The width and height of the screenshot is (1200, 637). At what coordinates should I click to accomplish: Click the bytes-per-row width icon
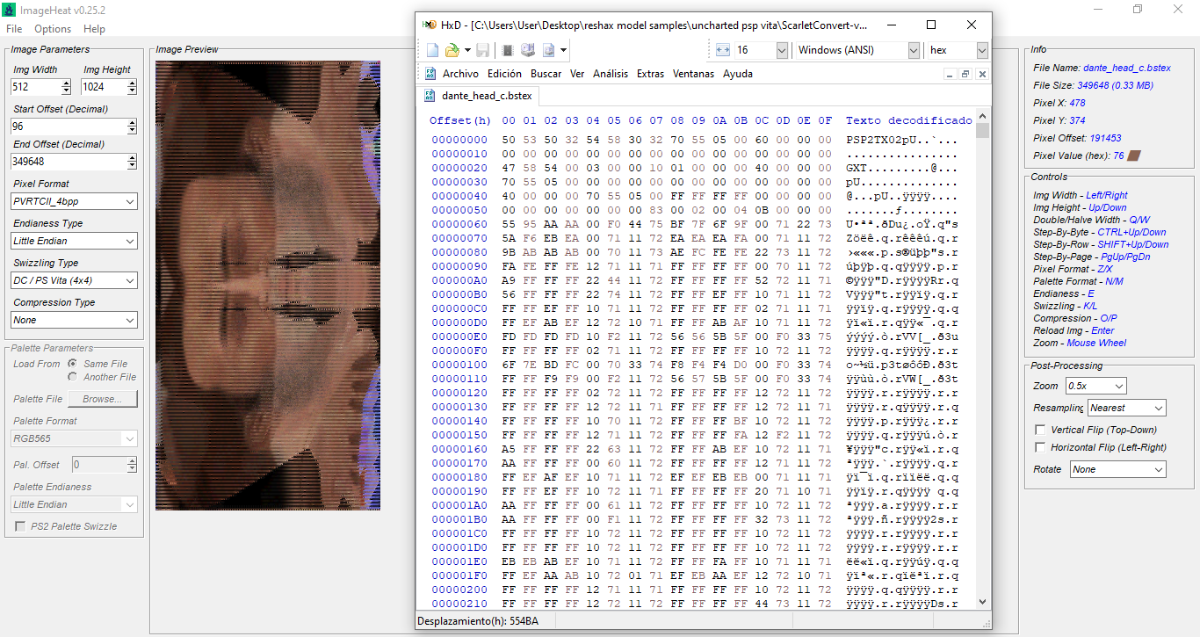pyautogui.click(x=723, y=50)
